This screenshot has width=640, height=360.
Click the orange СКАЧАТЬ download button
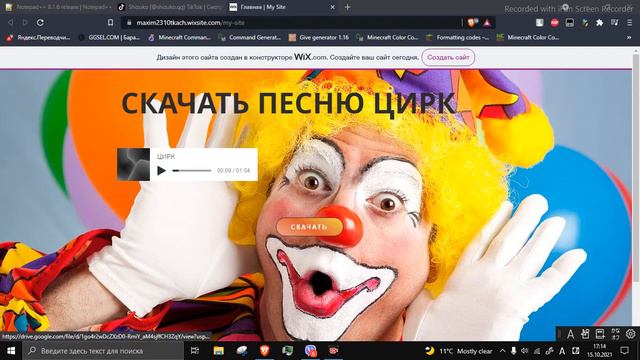309,227
